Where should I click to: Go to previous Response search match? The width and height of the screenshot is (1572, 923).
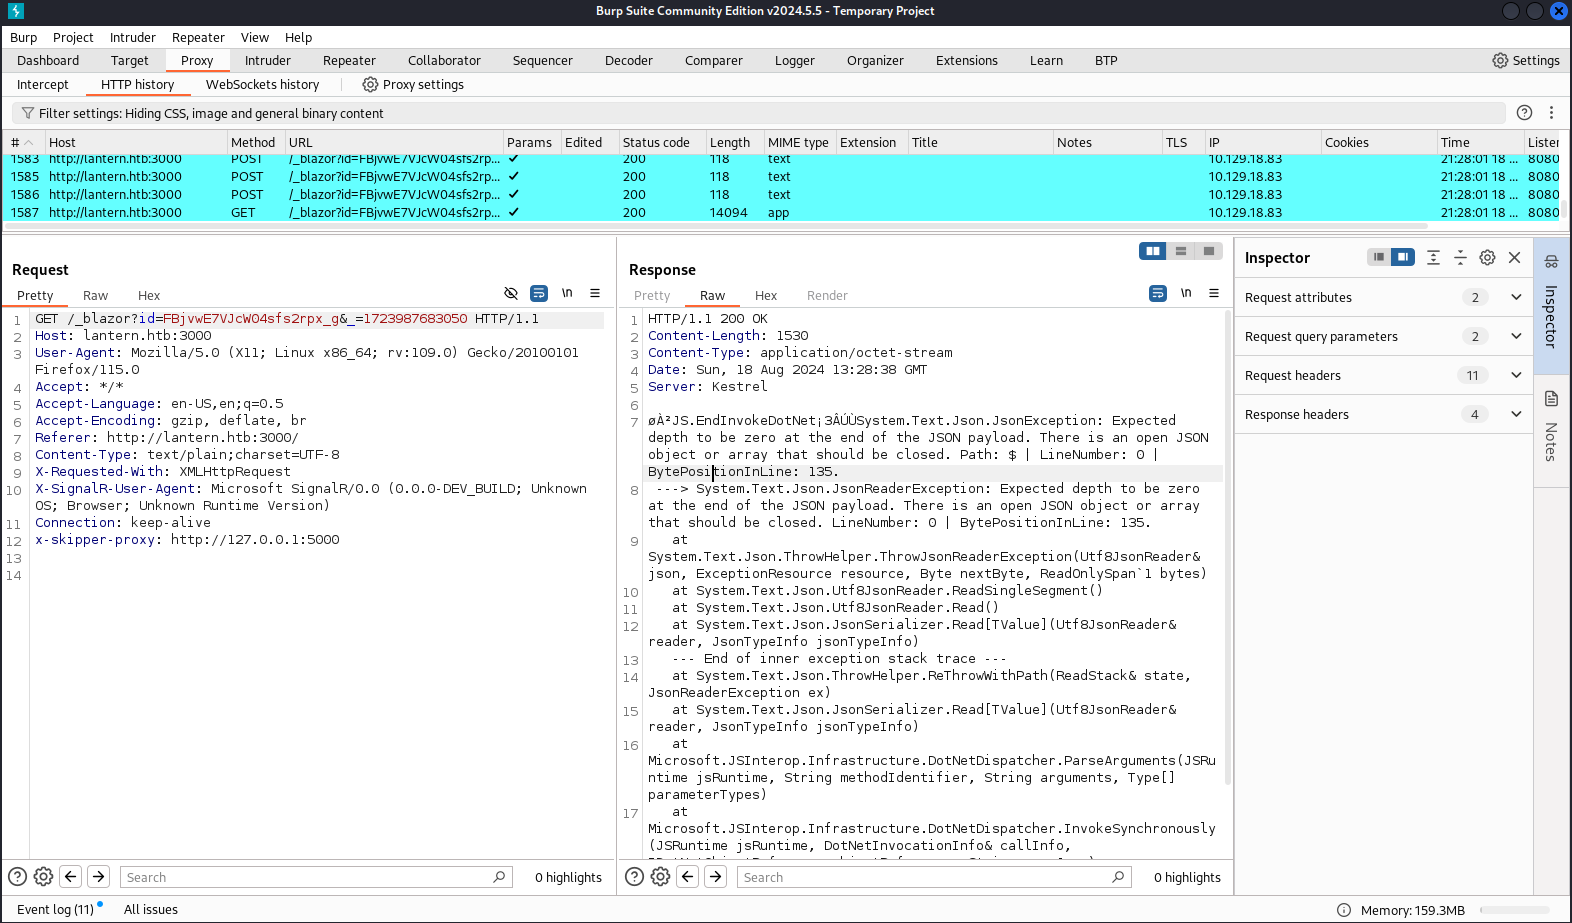[687, 876]
